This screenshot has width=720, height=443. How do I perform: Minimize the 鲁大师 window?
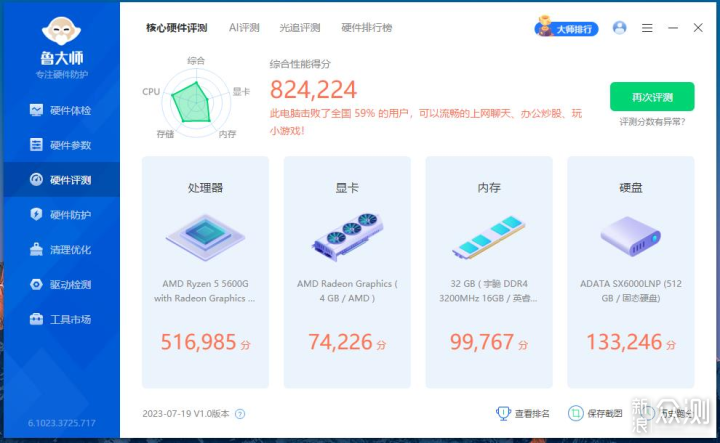(673, 28)
